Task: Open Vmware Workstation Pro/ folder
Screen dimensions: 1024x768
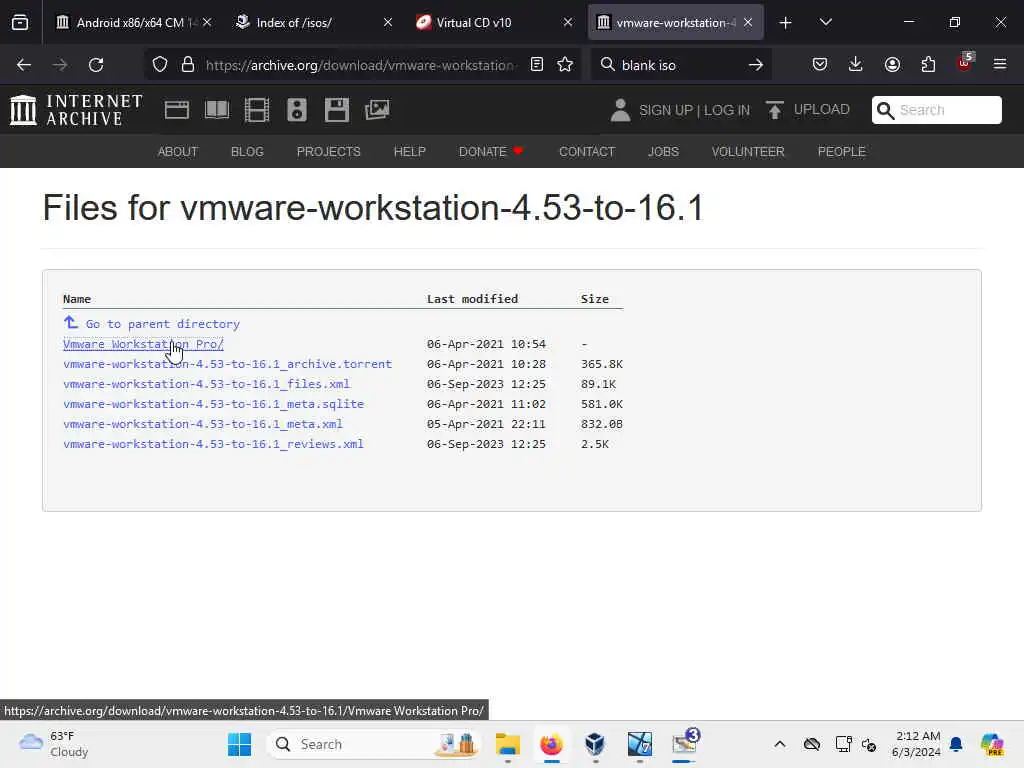Action: (143, 344)
